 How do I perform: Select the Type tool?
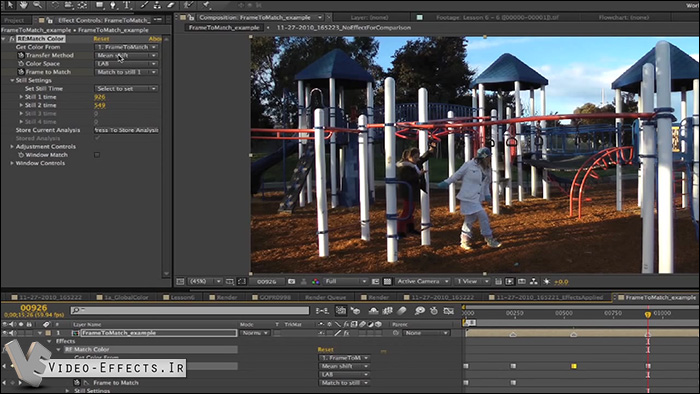(x=127, y=5)
